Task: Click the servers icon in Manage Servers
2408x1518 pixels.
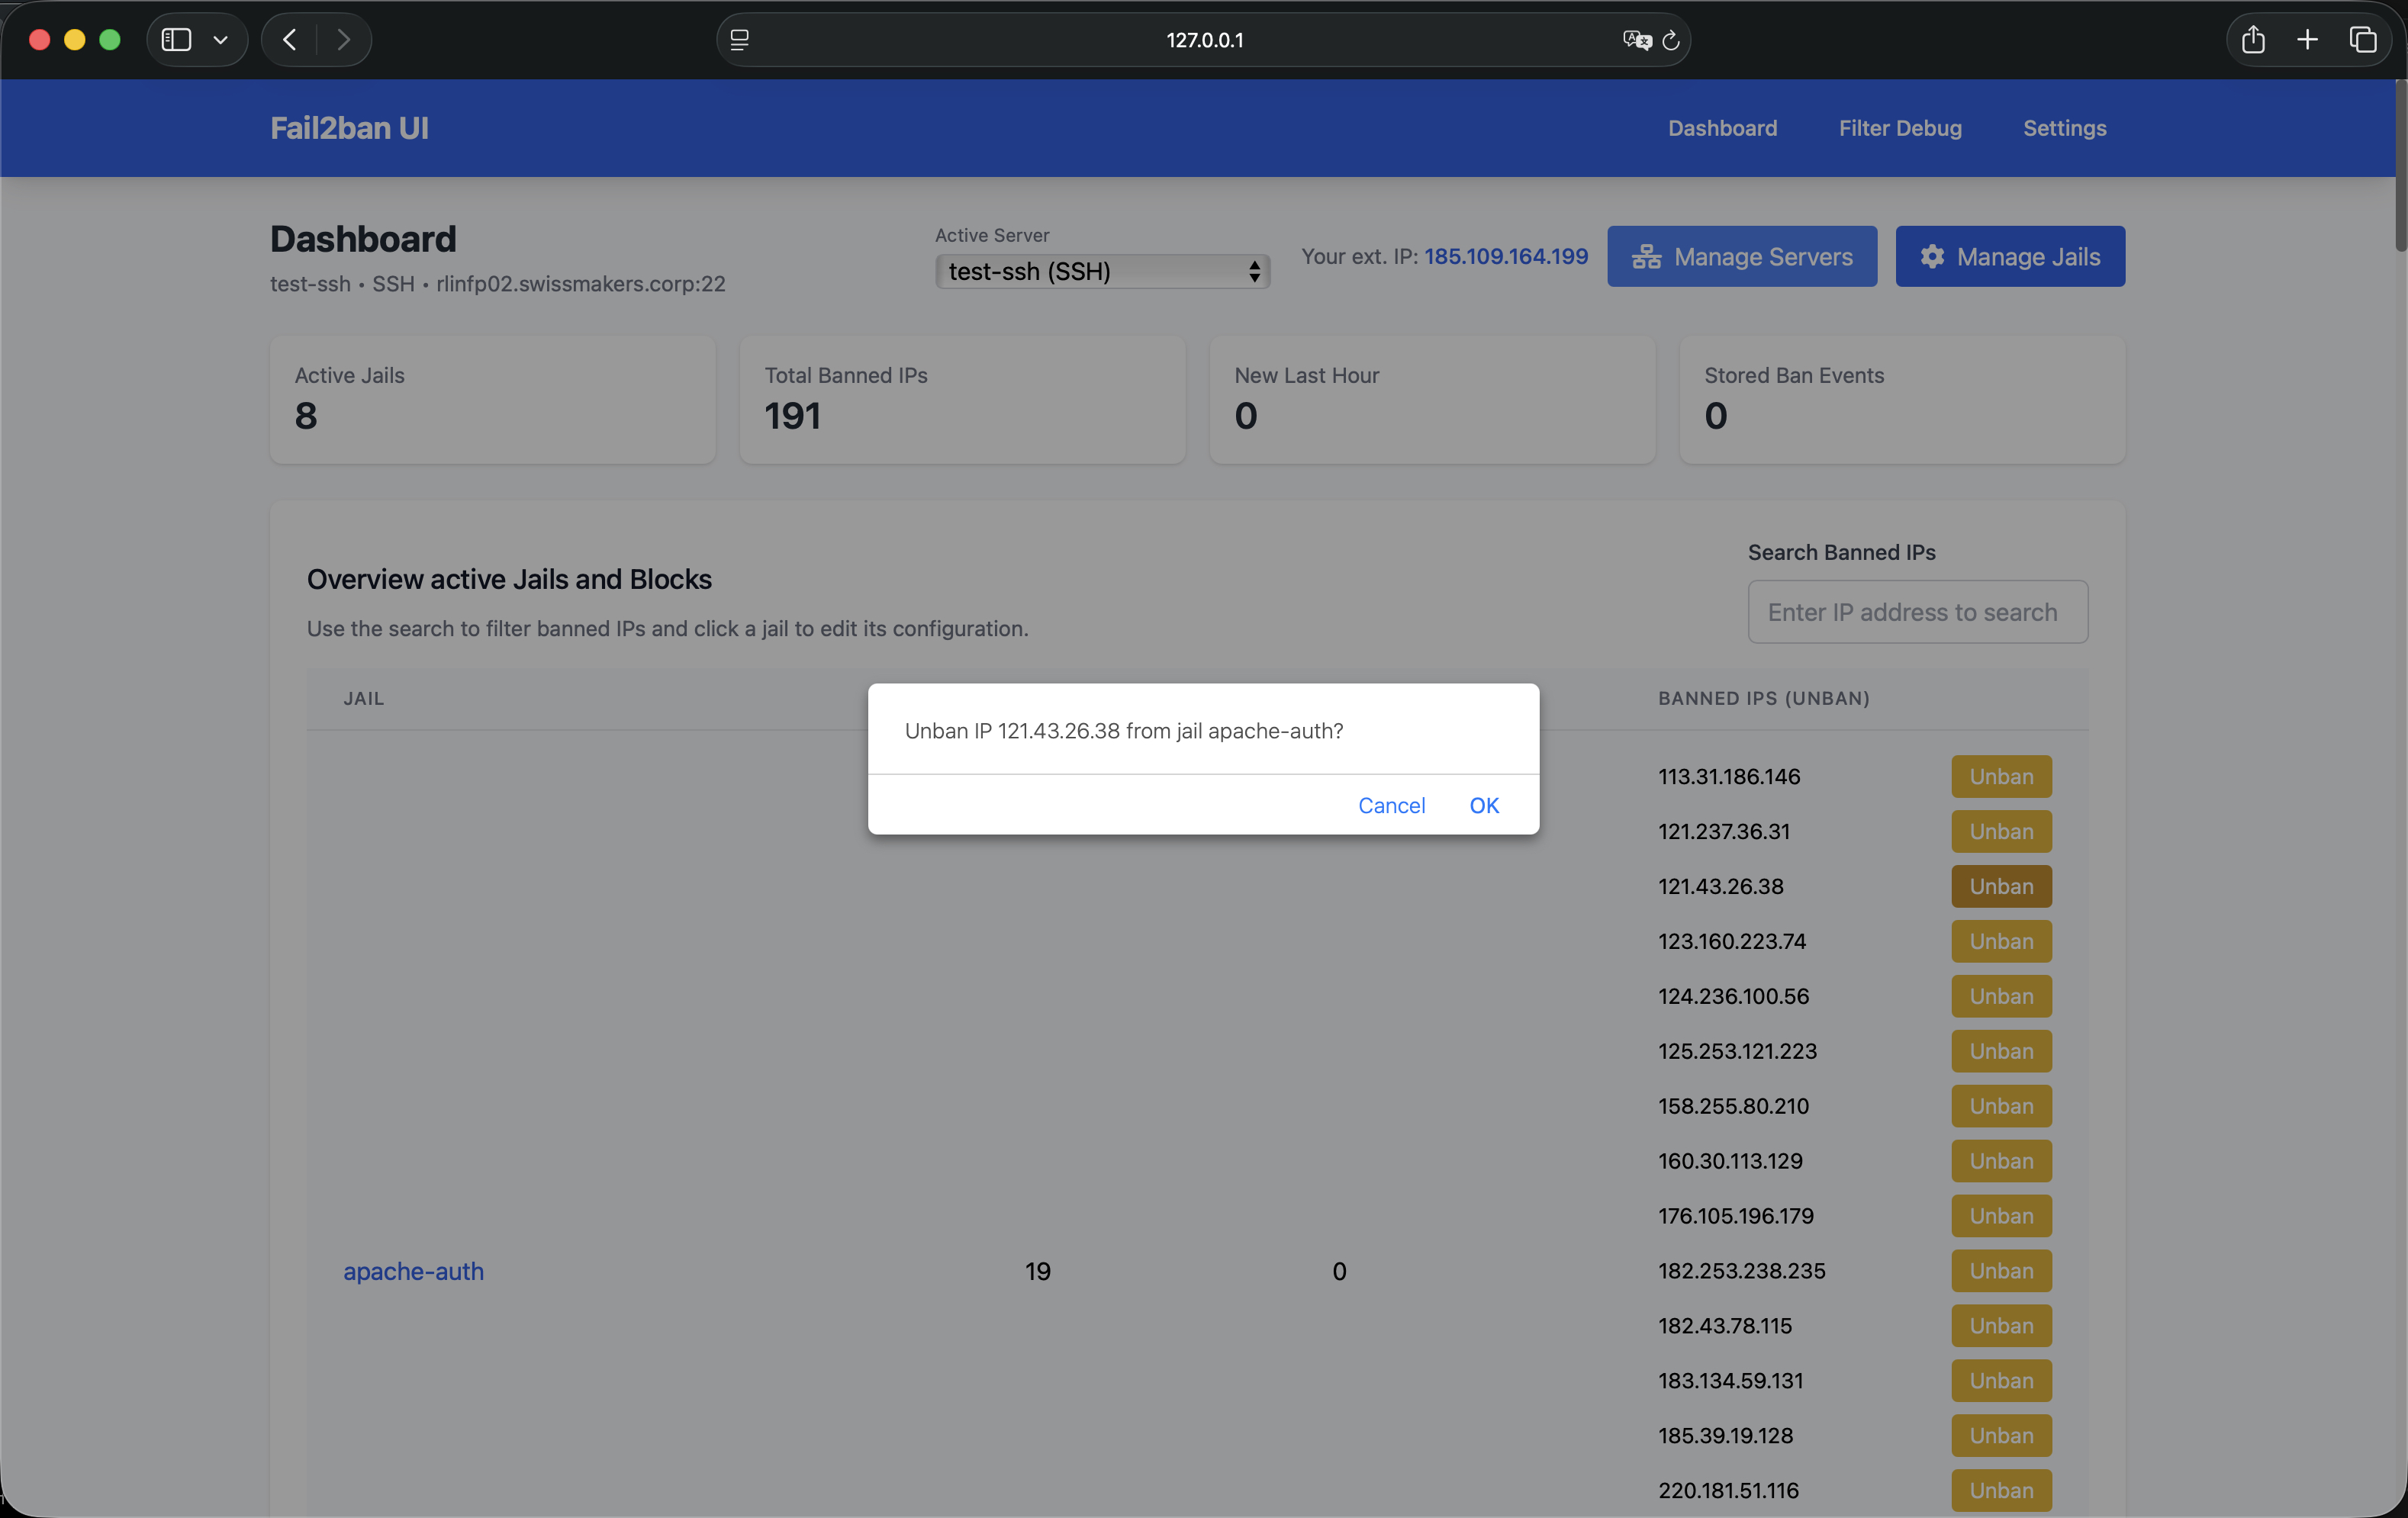Action: pyautogui.click(x=1646, y=257)
